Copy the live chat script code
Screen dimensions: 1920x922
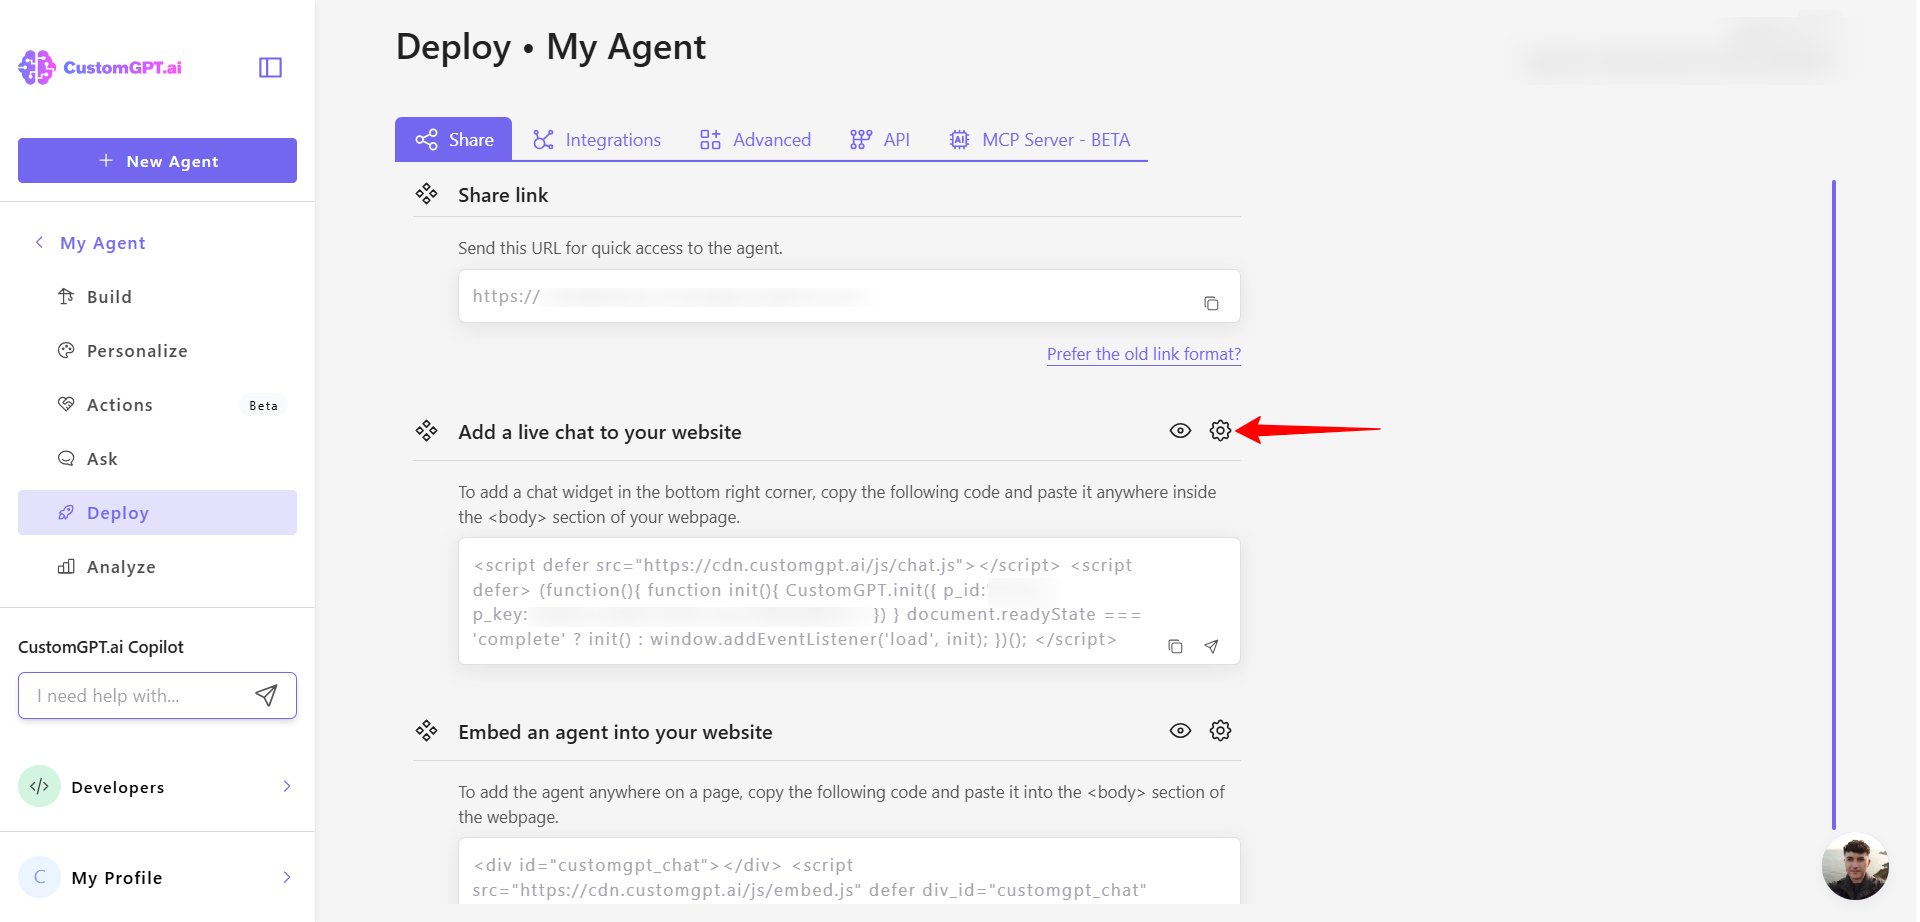tap(1175, 647)
